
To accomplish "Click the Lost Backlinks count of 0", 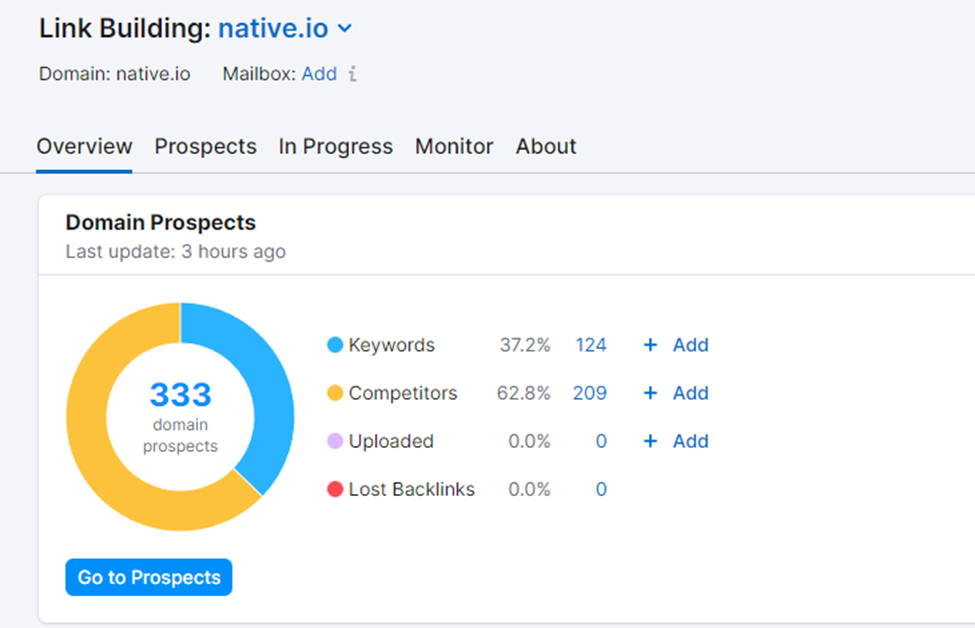I will tap(601, 489).
